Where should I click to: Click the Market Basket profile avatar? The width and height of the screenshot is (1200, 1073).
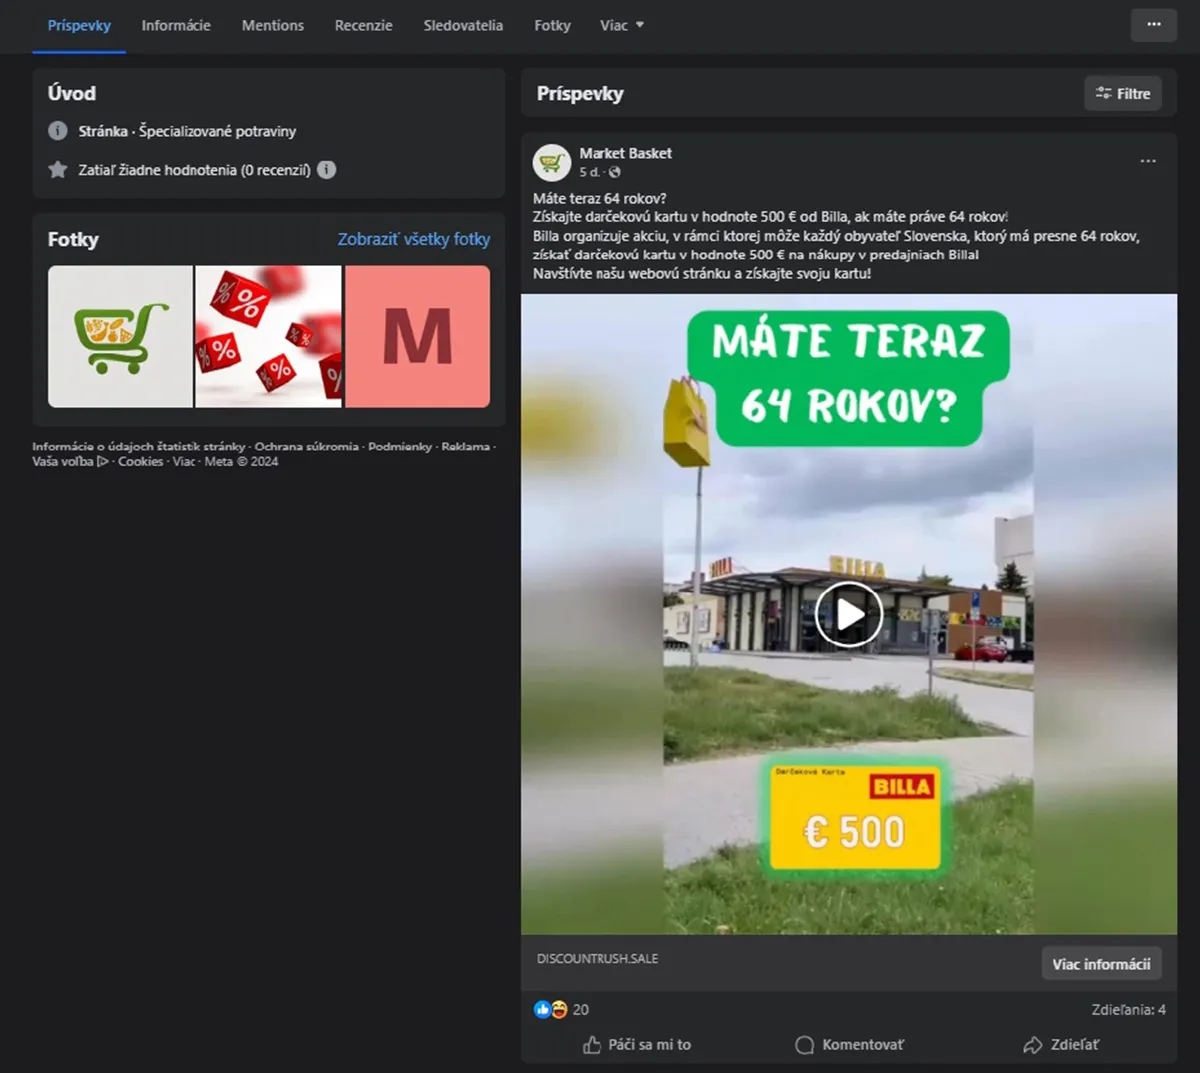pyautogui.click(x=551, y=162)
